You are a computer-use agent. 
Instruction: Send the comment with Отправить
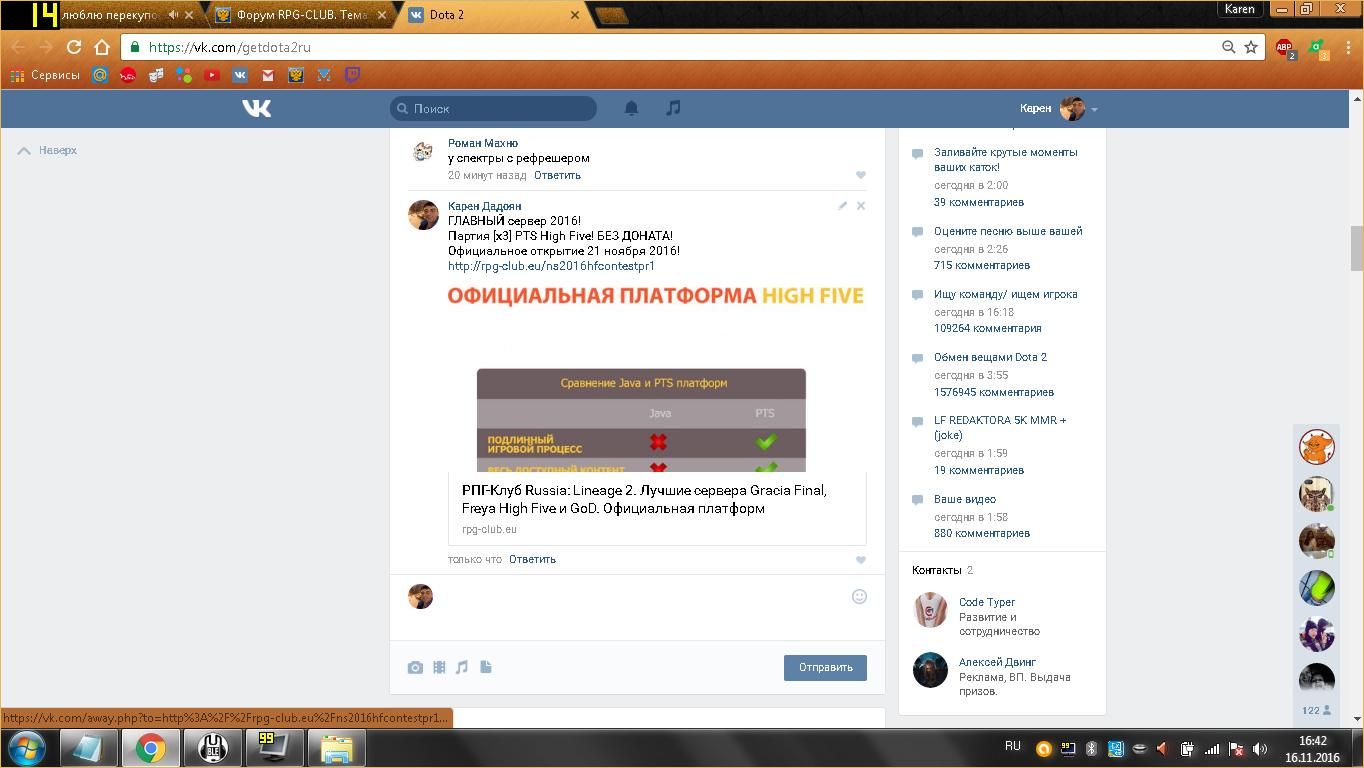coord(825,667)
